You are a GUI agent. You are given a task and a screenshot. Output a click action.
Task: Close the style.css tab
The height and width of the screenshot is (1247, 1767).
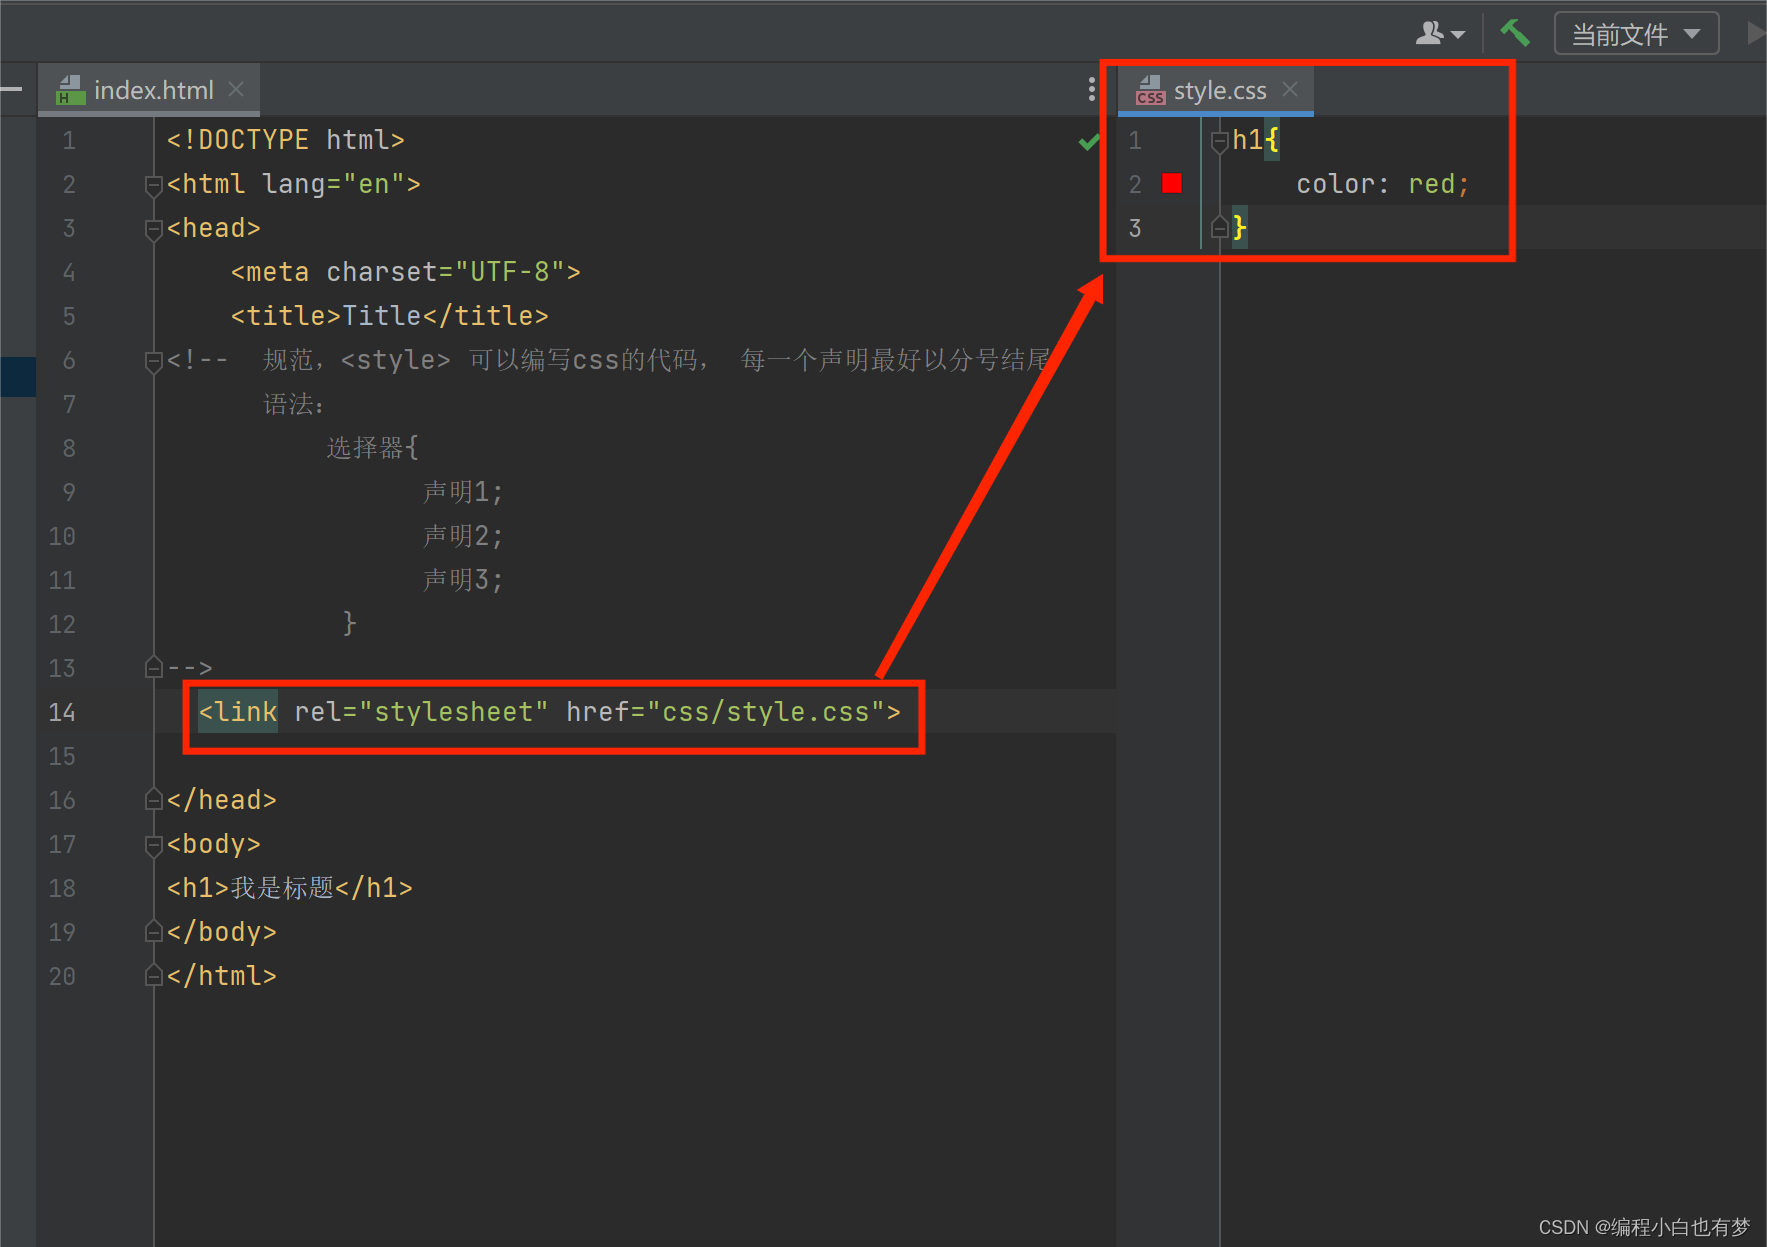coord(1290,89)
